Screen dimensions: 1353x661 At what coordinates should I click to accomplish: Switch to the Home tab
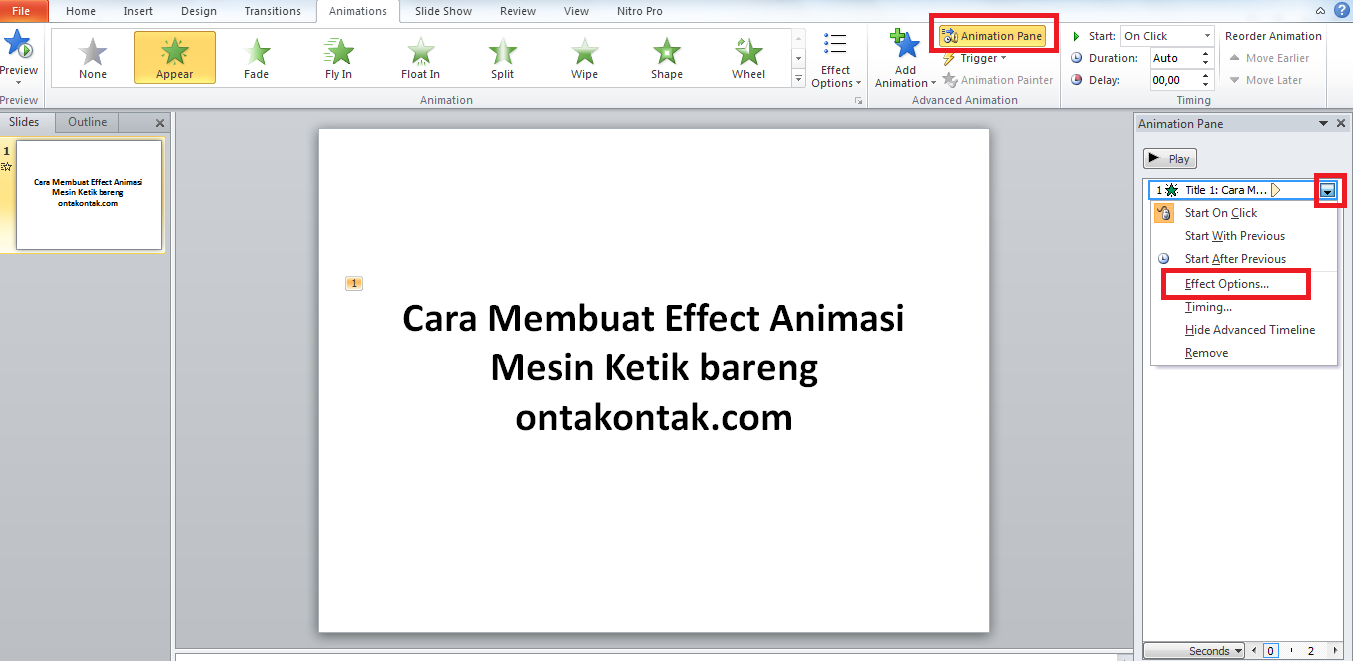81,11
